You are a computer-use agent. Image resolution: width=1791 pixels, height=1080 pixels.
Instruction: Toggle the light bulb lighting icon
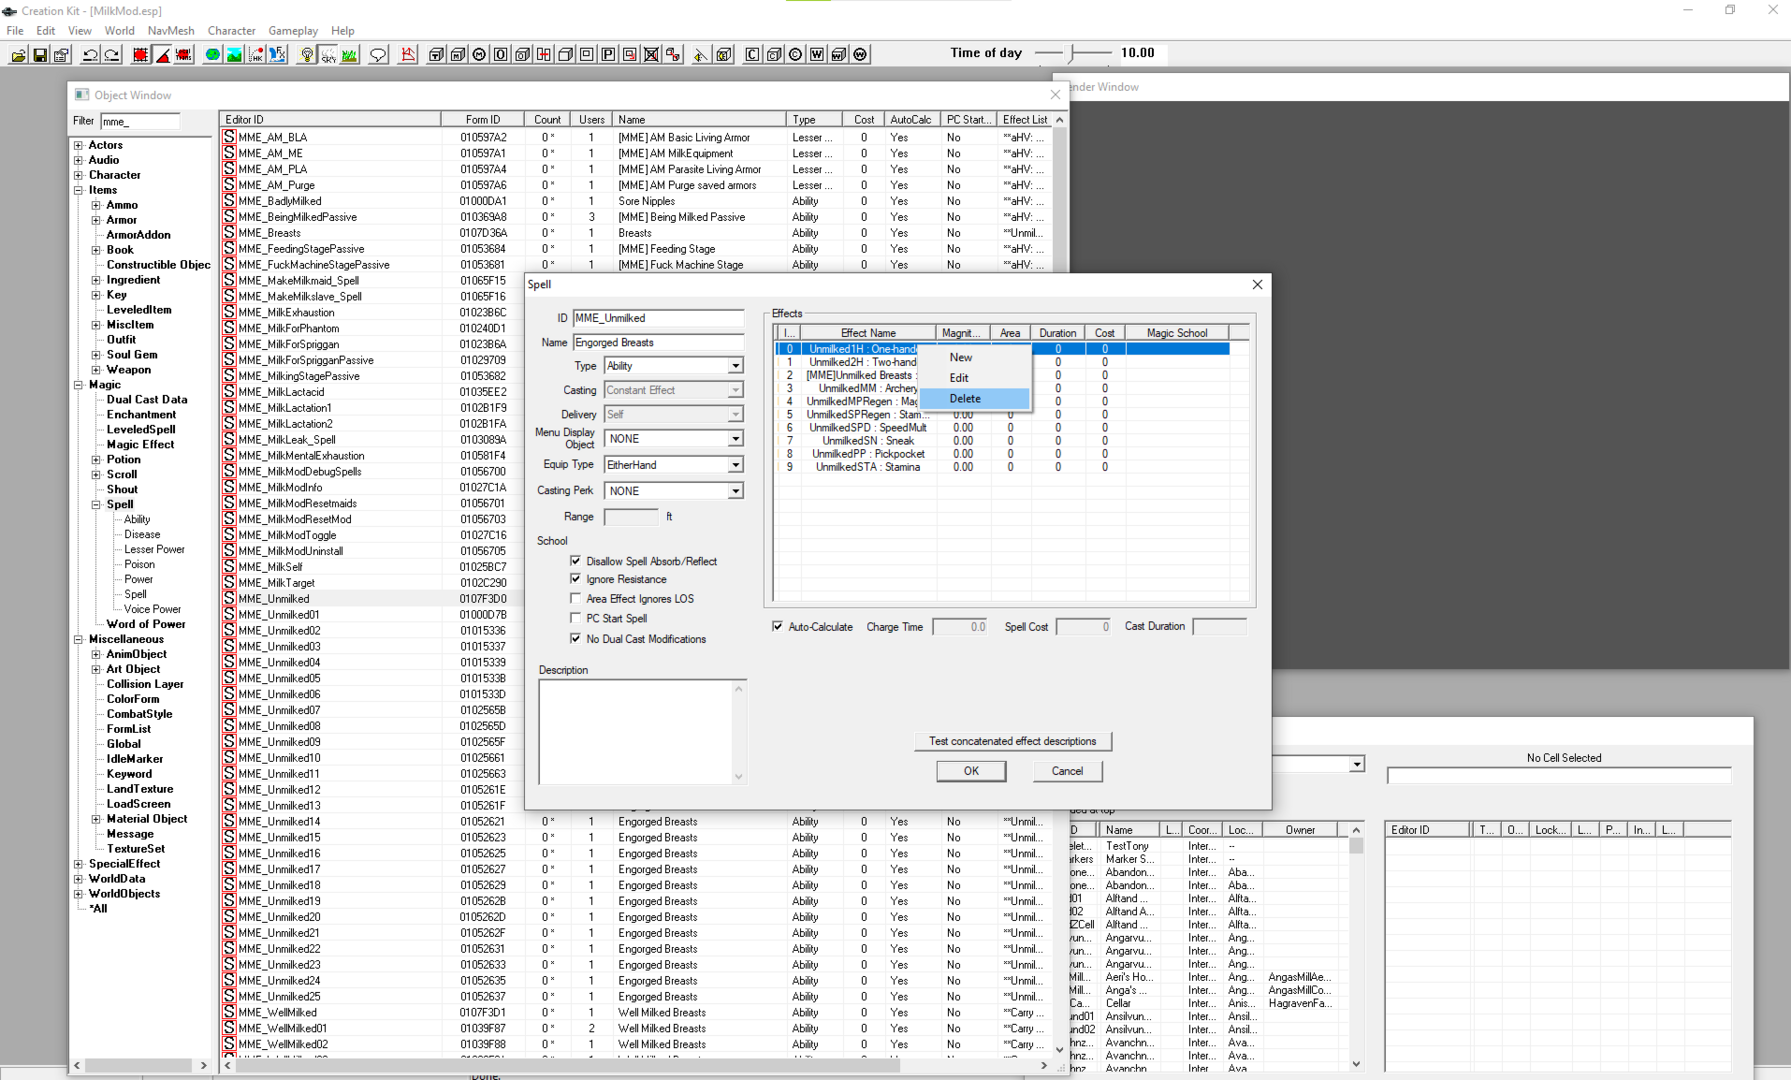coord(307,55)
